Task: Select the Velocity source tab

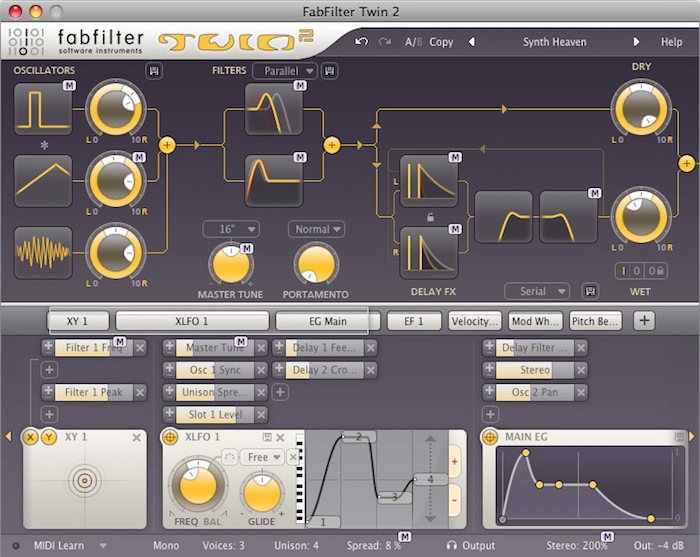Action: (x=475, y=321)
